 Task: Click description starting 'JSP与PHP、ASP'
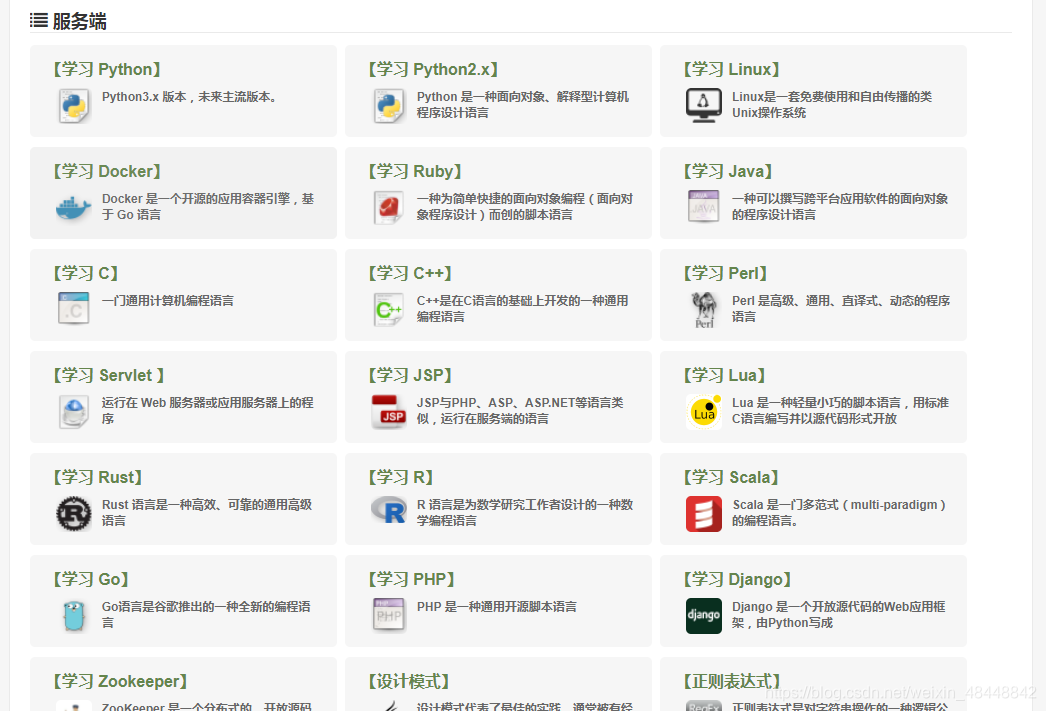[x=520, y=411]
